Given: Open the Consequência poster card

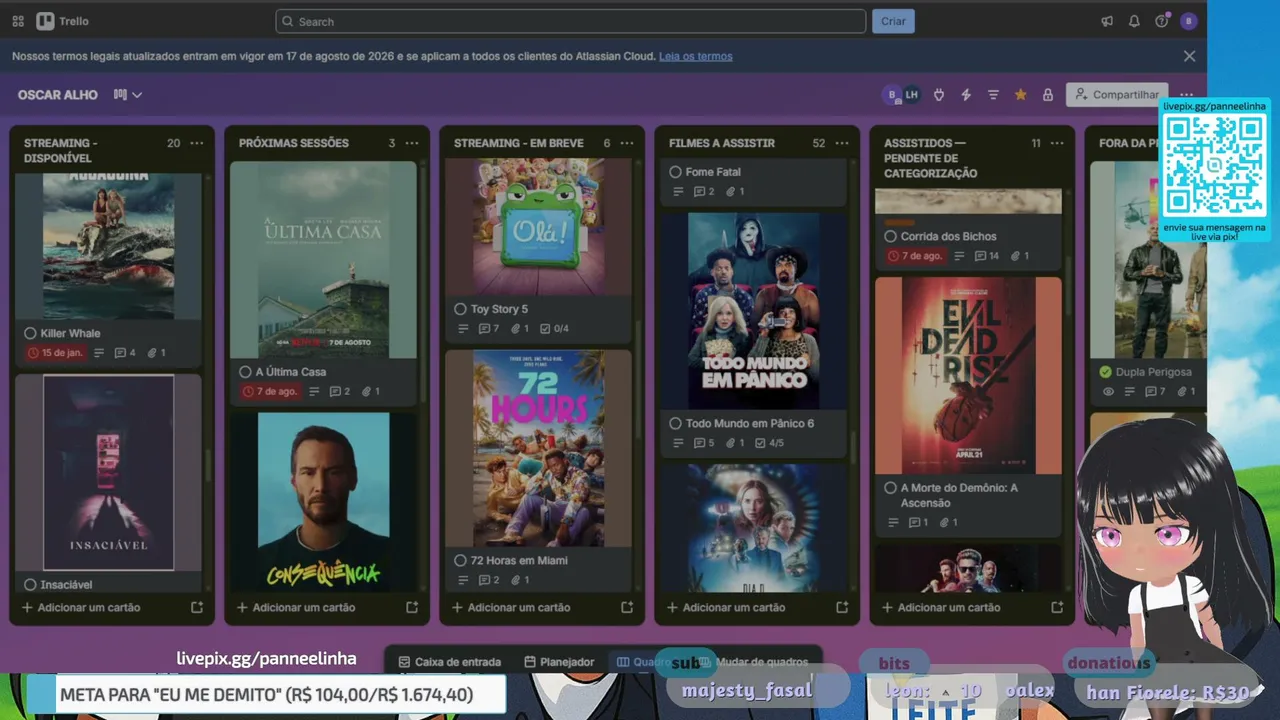Looking at the screenshot, I should pyautogui.click(x=323, y=502).
